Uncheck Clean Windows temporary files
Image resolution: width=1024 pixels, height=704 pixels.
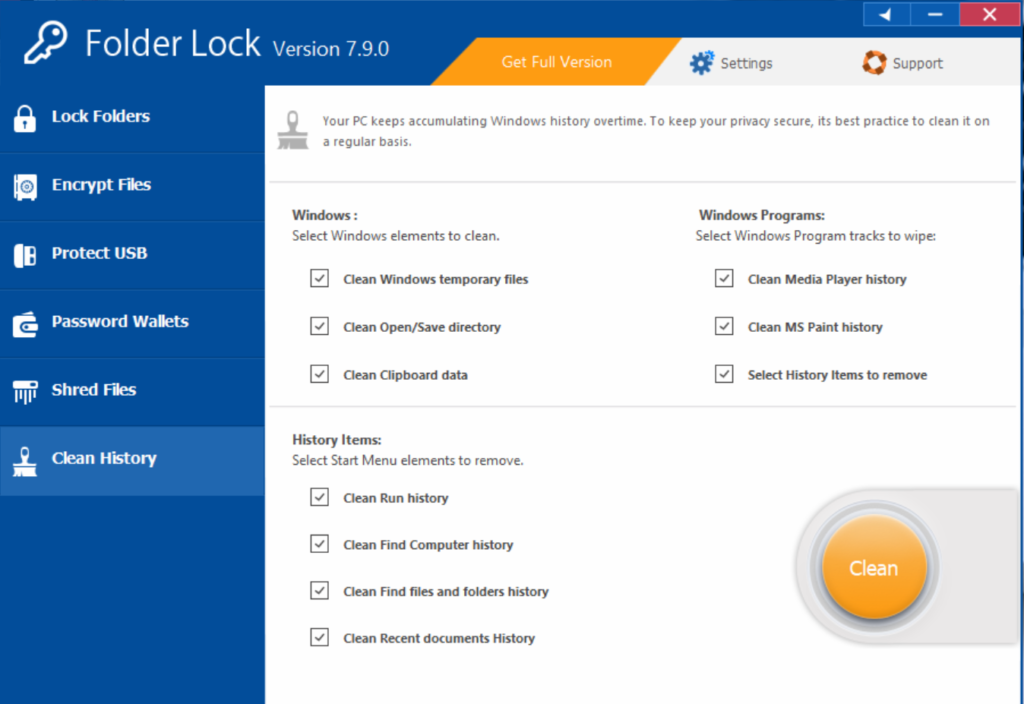(319, 278)
